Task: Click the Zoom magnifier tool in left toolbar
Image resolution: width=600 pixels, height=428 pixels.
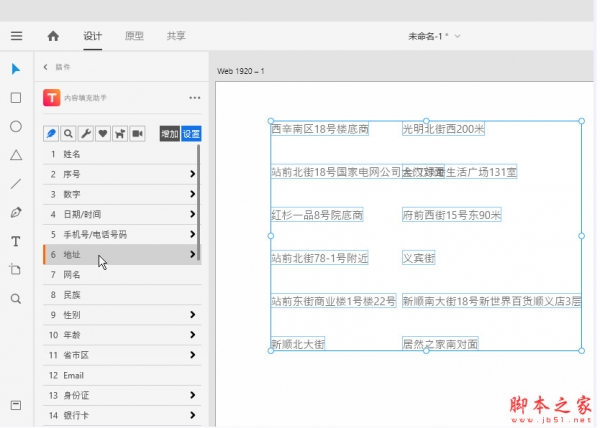Action: click(15, 298)
